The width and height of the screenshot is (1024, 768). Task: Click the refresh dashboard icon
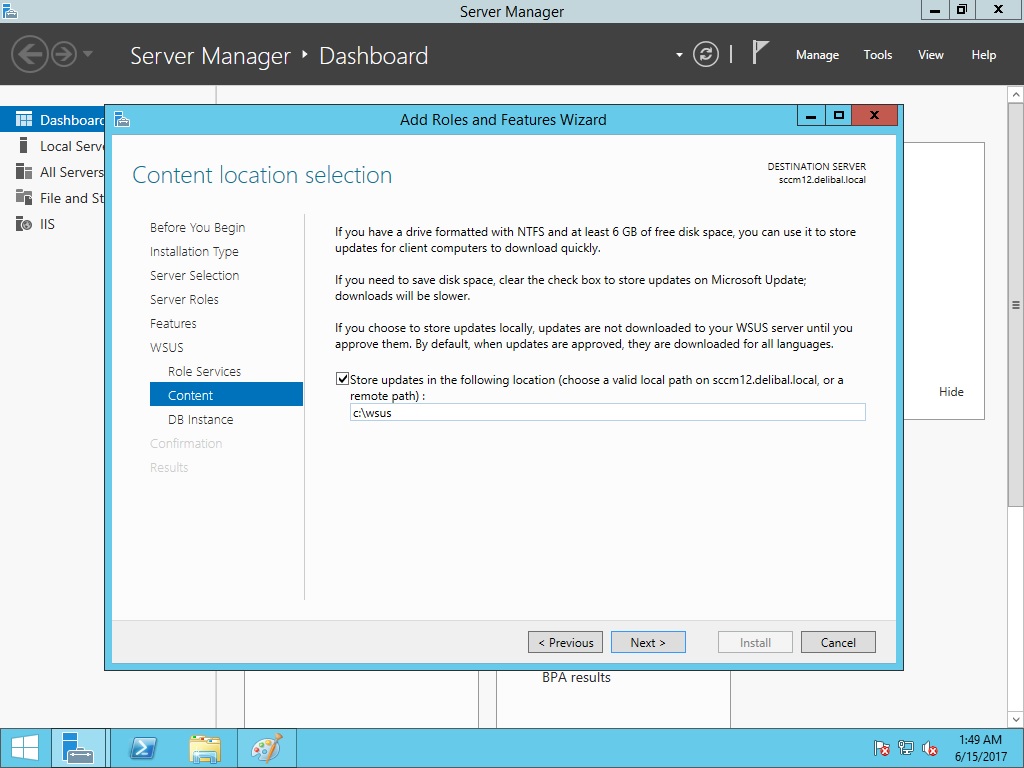pyautogui.click(x=706, y=55)
